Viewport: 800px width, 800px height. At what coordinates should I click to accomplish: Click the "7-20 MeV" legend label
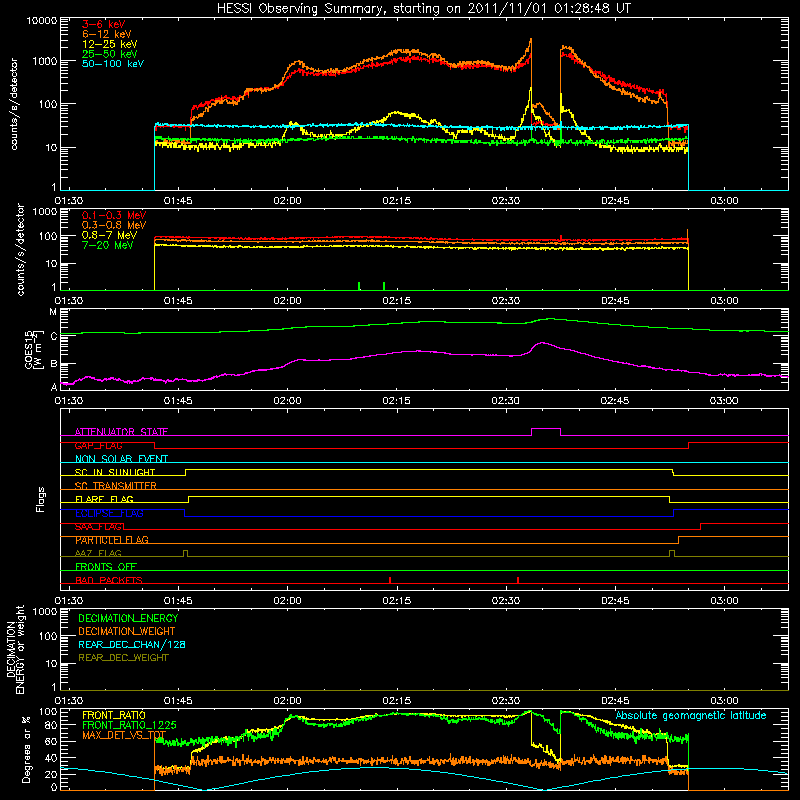click(x=108, y=245)
